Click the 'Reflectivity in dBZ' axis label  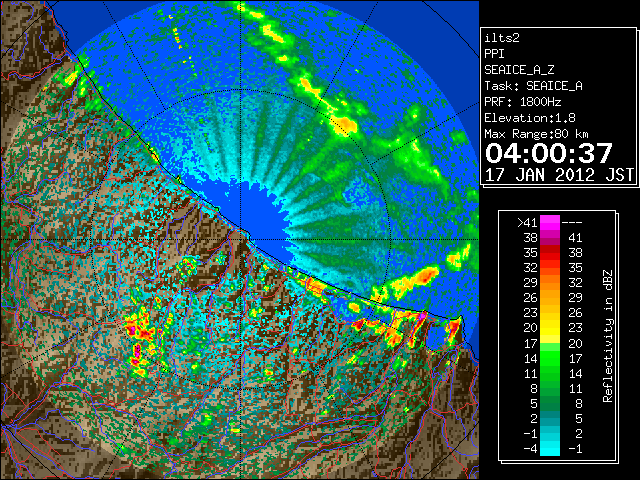[x=608, y=336]
